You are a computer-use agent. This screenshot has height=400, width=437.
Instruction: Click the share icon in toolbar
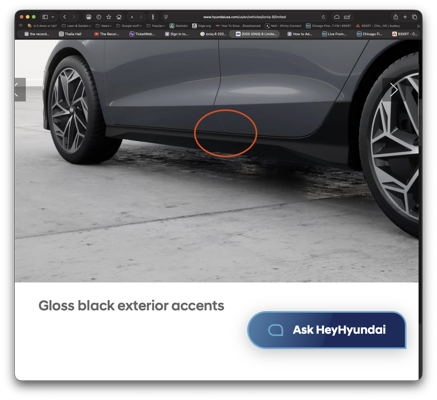(x=396, y=17)
